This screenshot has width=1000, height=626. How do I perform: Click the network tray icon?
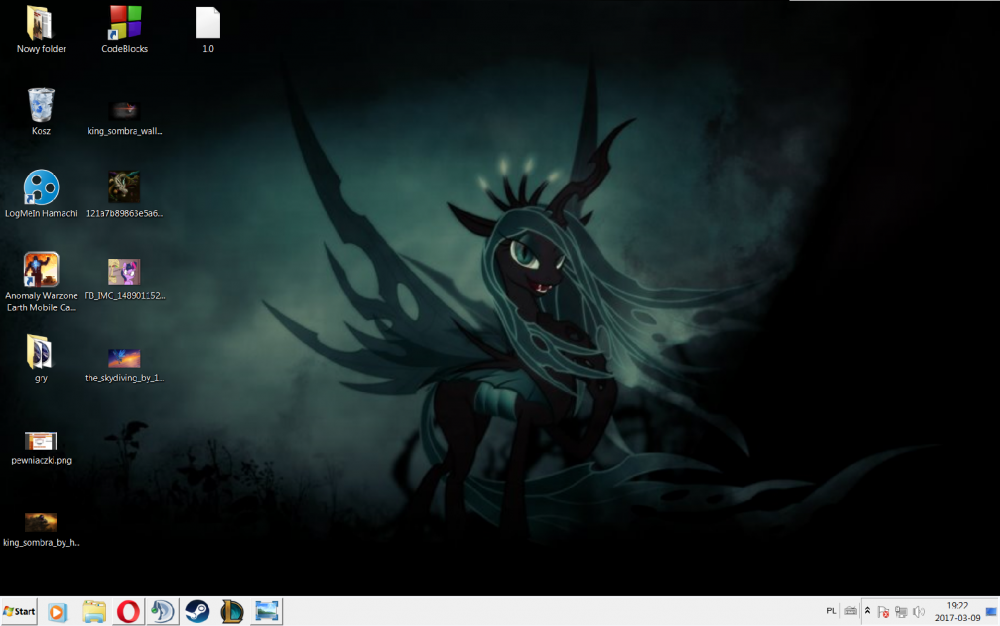pos(900,611)
